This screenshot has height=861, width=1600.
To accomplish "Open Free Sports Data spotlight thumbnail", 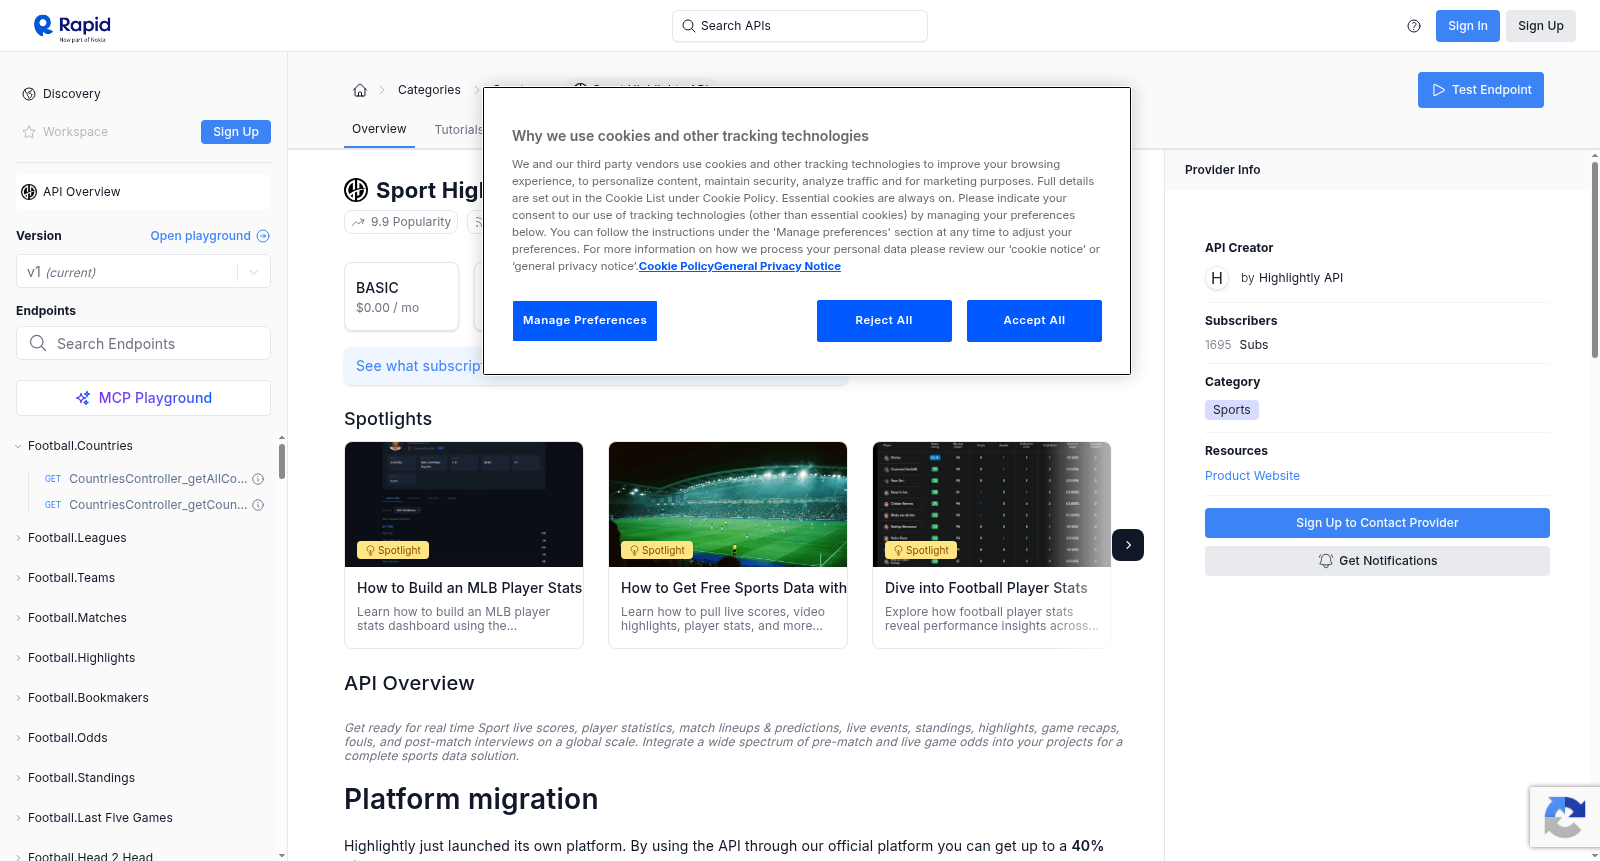I will click(x=728, y=504).
